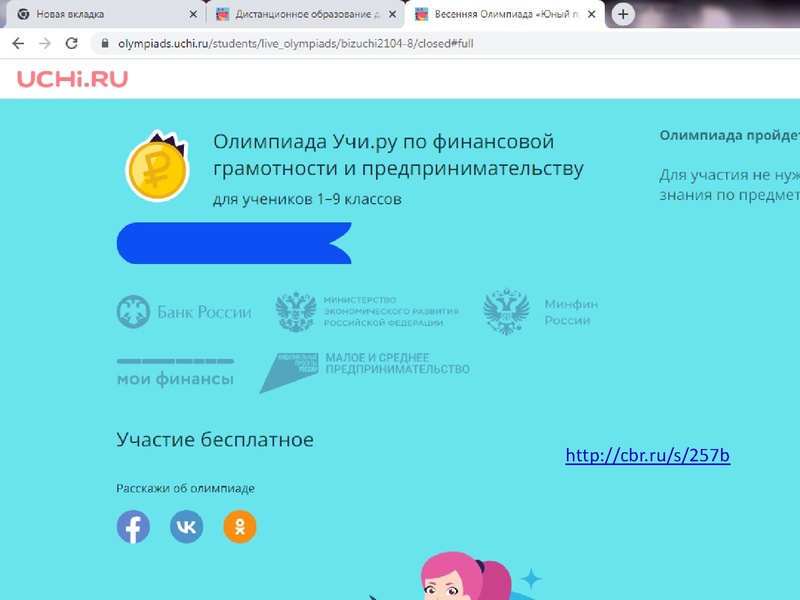Share the olympiad via VK icon

click(184, 525)
